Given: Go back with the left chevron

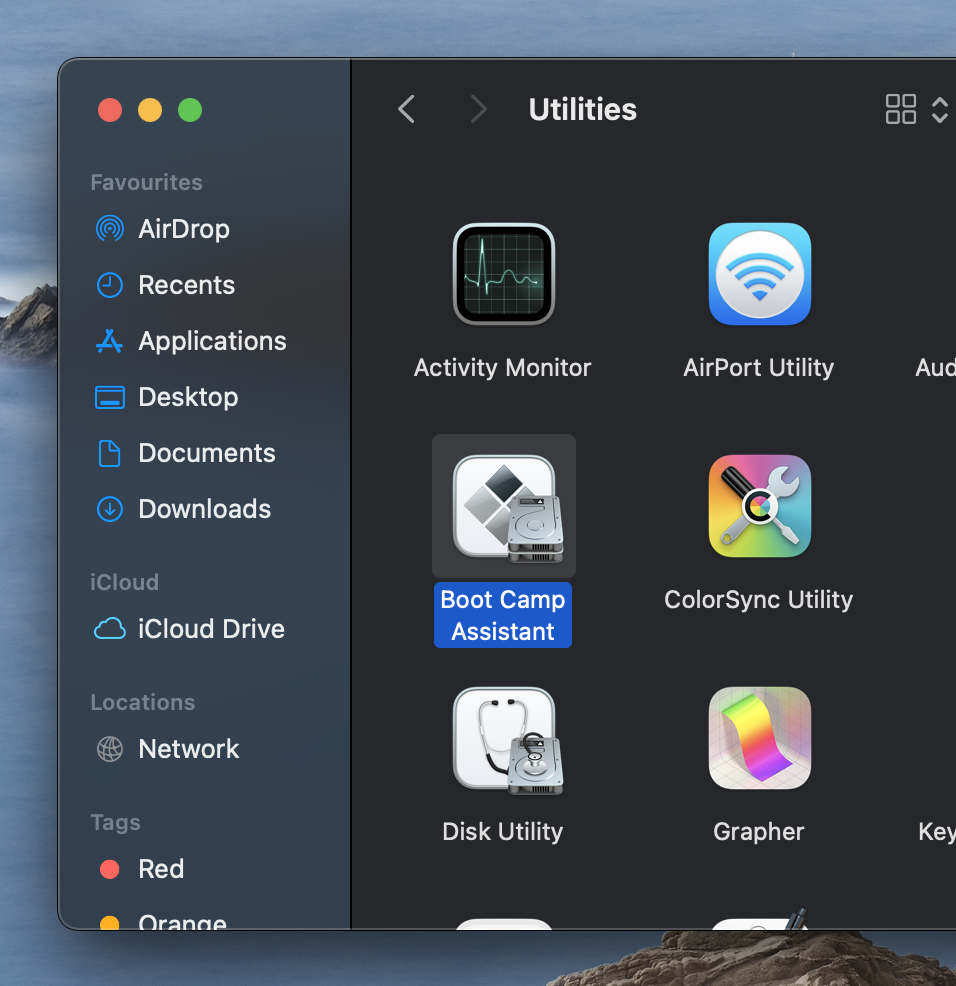Looking at the screenshot, I should tap(406, 109).
